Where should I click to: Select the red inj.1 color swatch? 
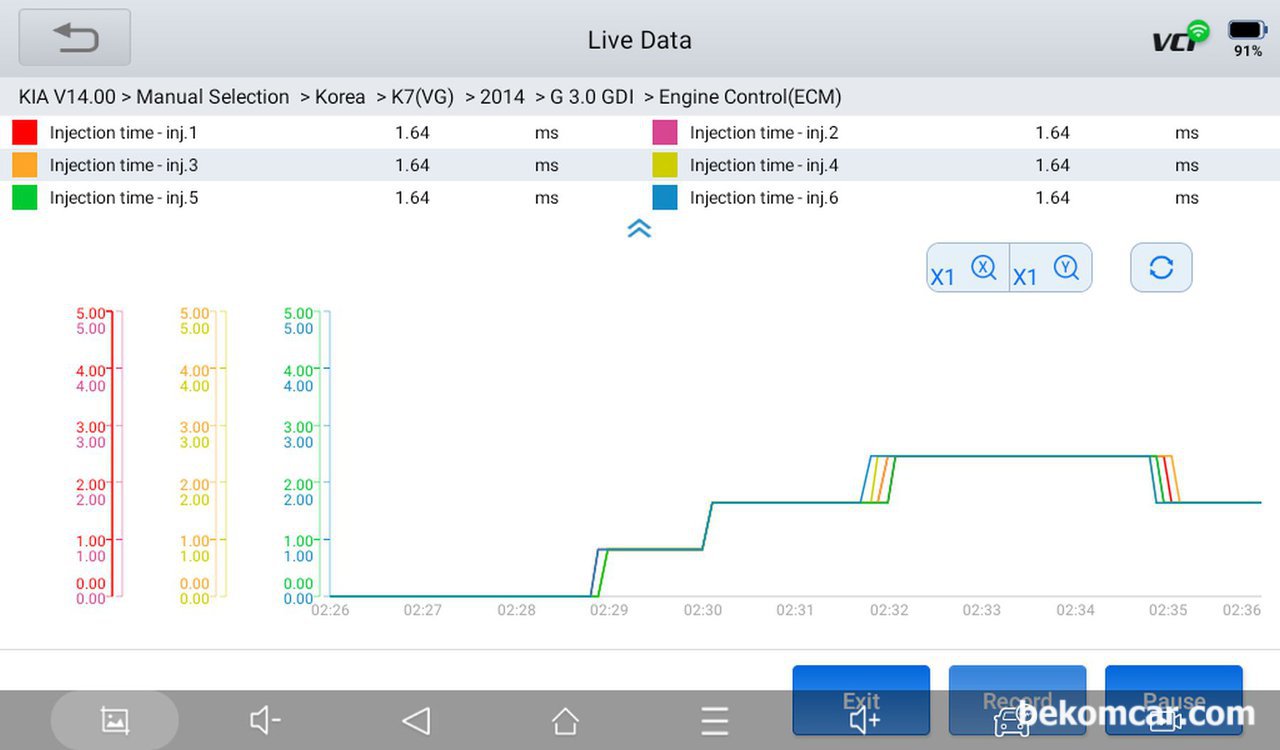tap(25, 133)
